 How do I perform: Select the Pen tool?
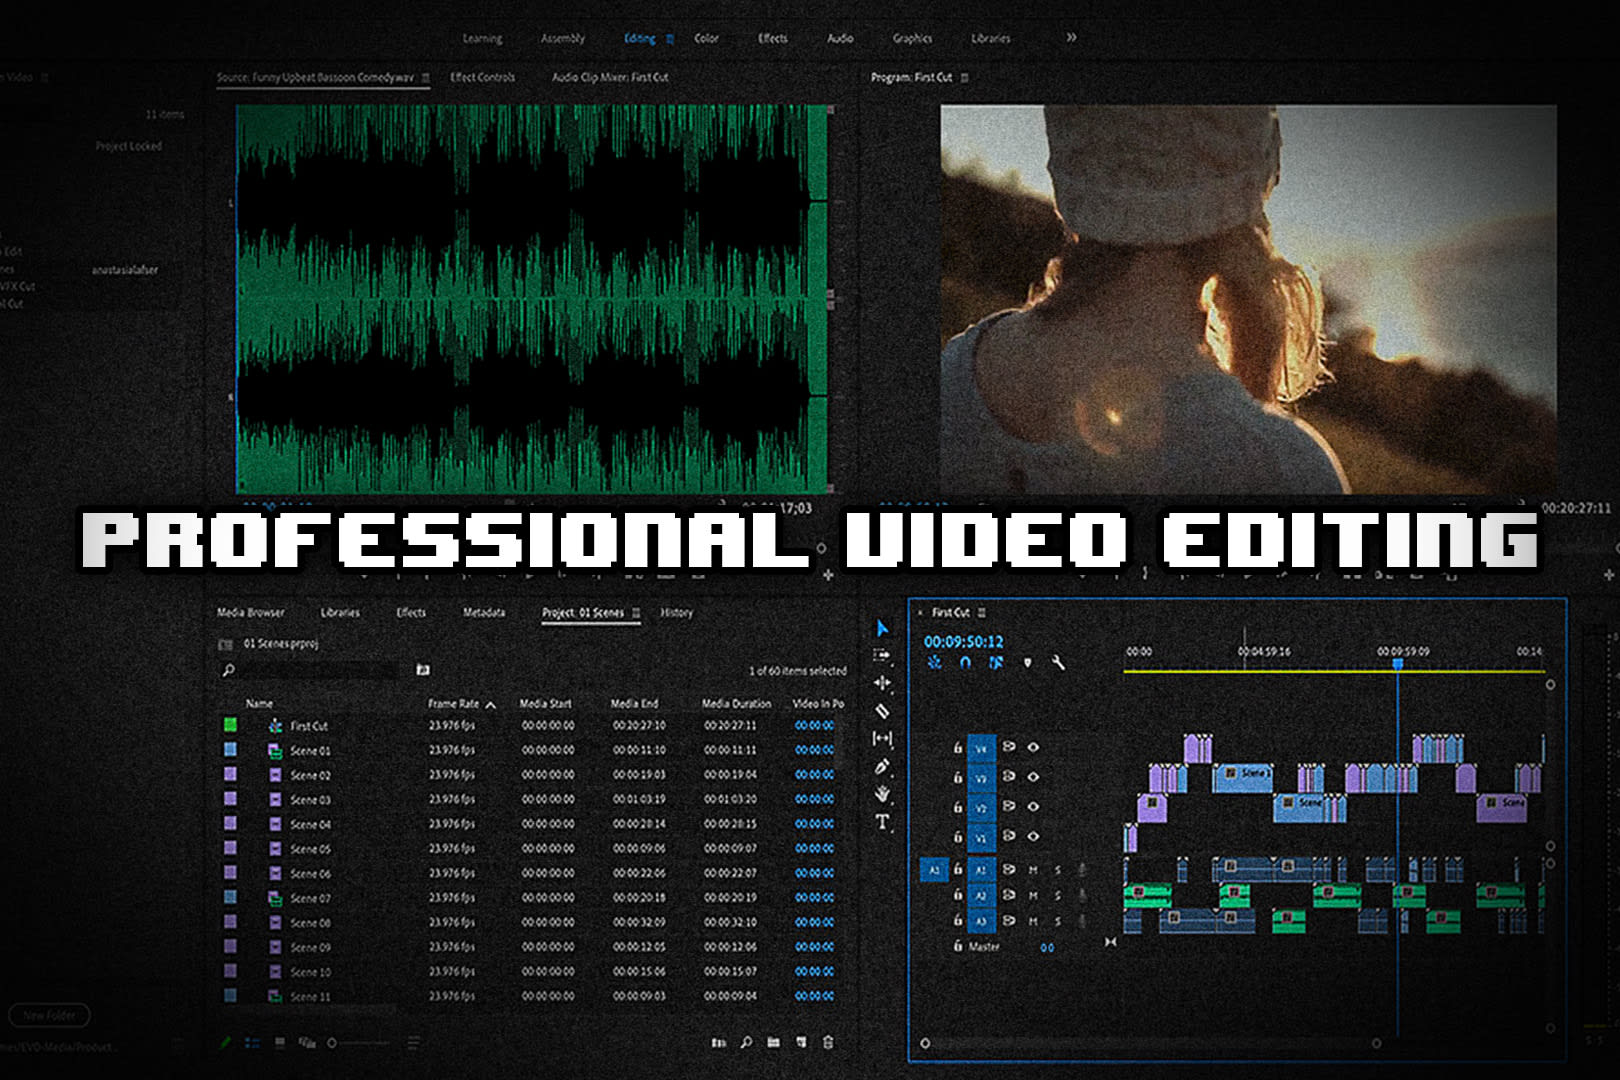[x=882, y=767]
